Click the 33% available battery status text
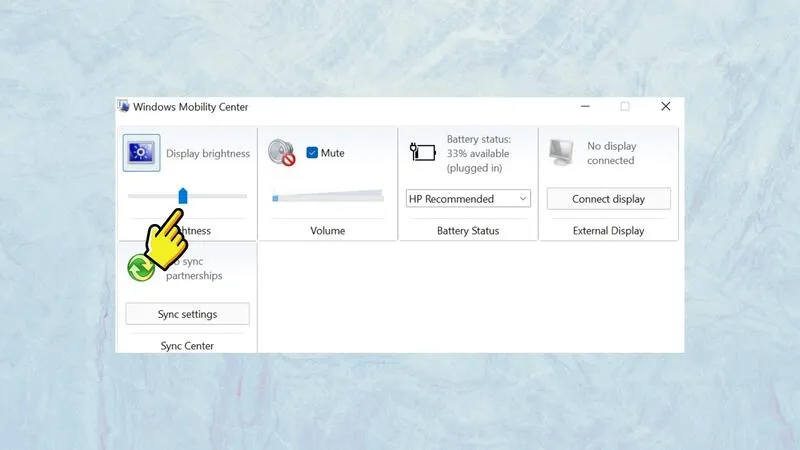Screen dimensions: 800x450 point(477,153)
